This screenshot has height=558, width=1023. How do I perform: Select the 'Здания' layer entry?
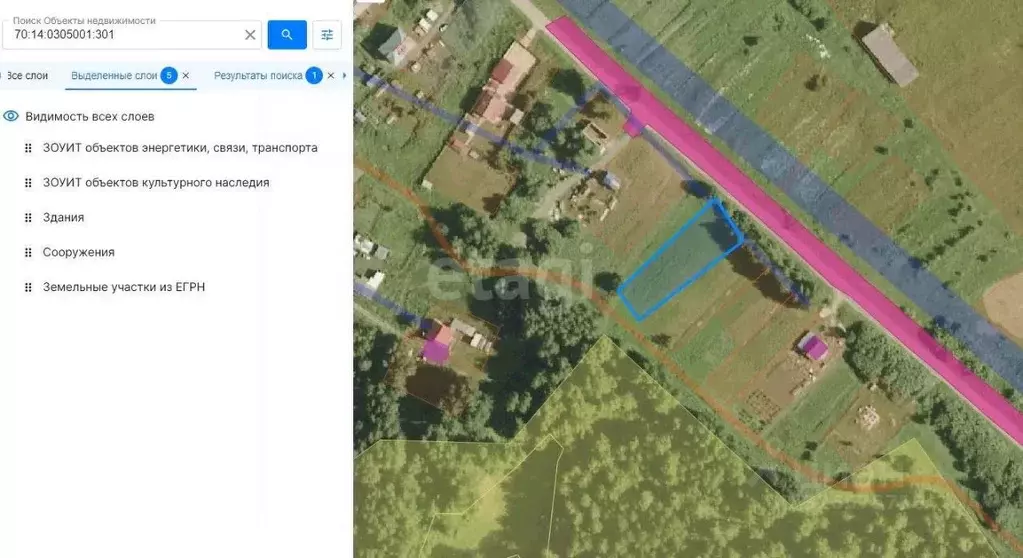point(63,218)
